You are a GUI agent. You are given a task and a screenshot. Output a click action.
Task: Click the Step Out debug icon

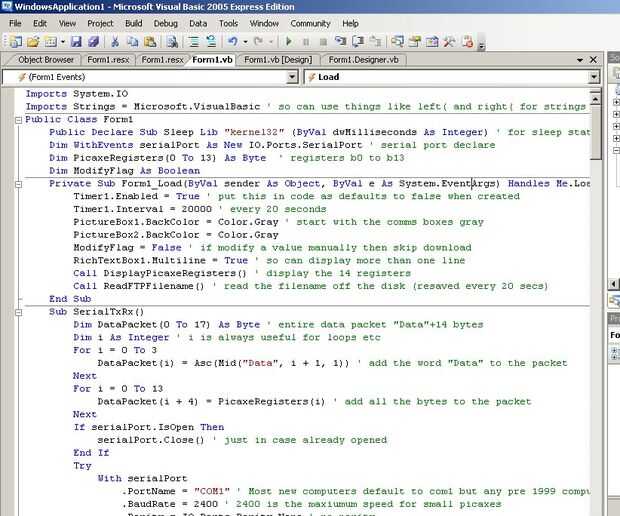tap(375, 41)
